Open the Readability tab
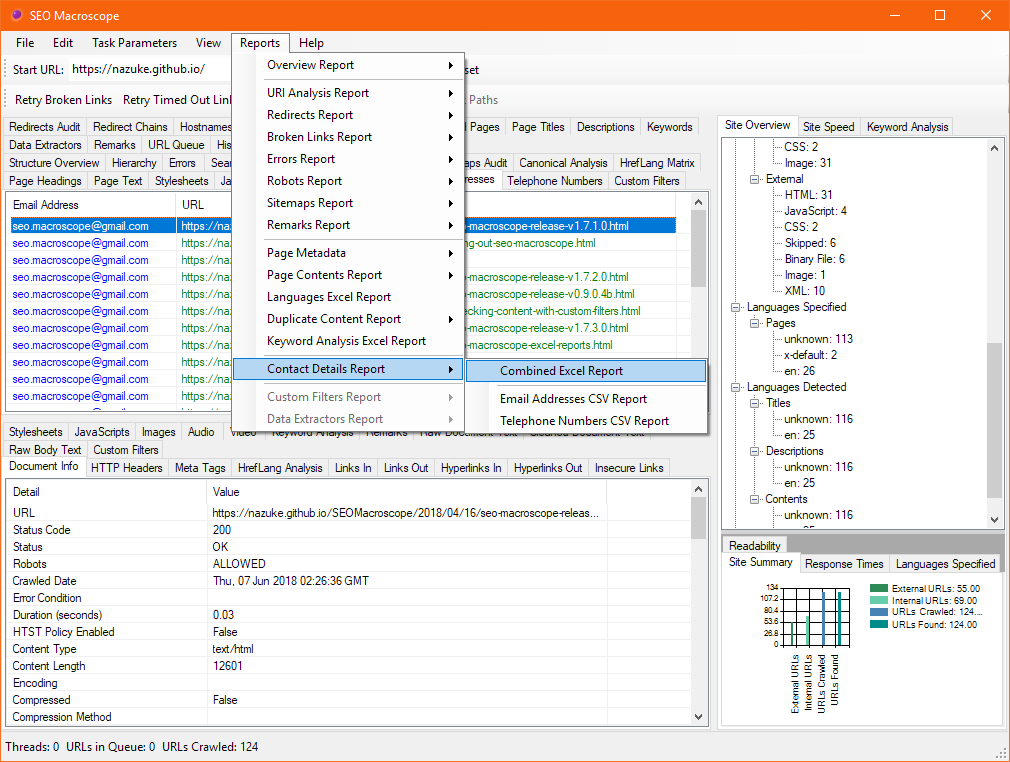 click(x=754, y=546)
